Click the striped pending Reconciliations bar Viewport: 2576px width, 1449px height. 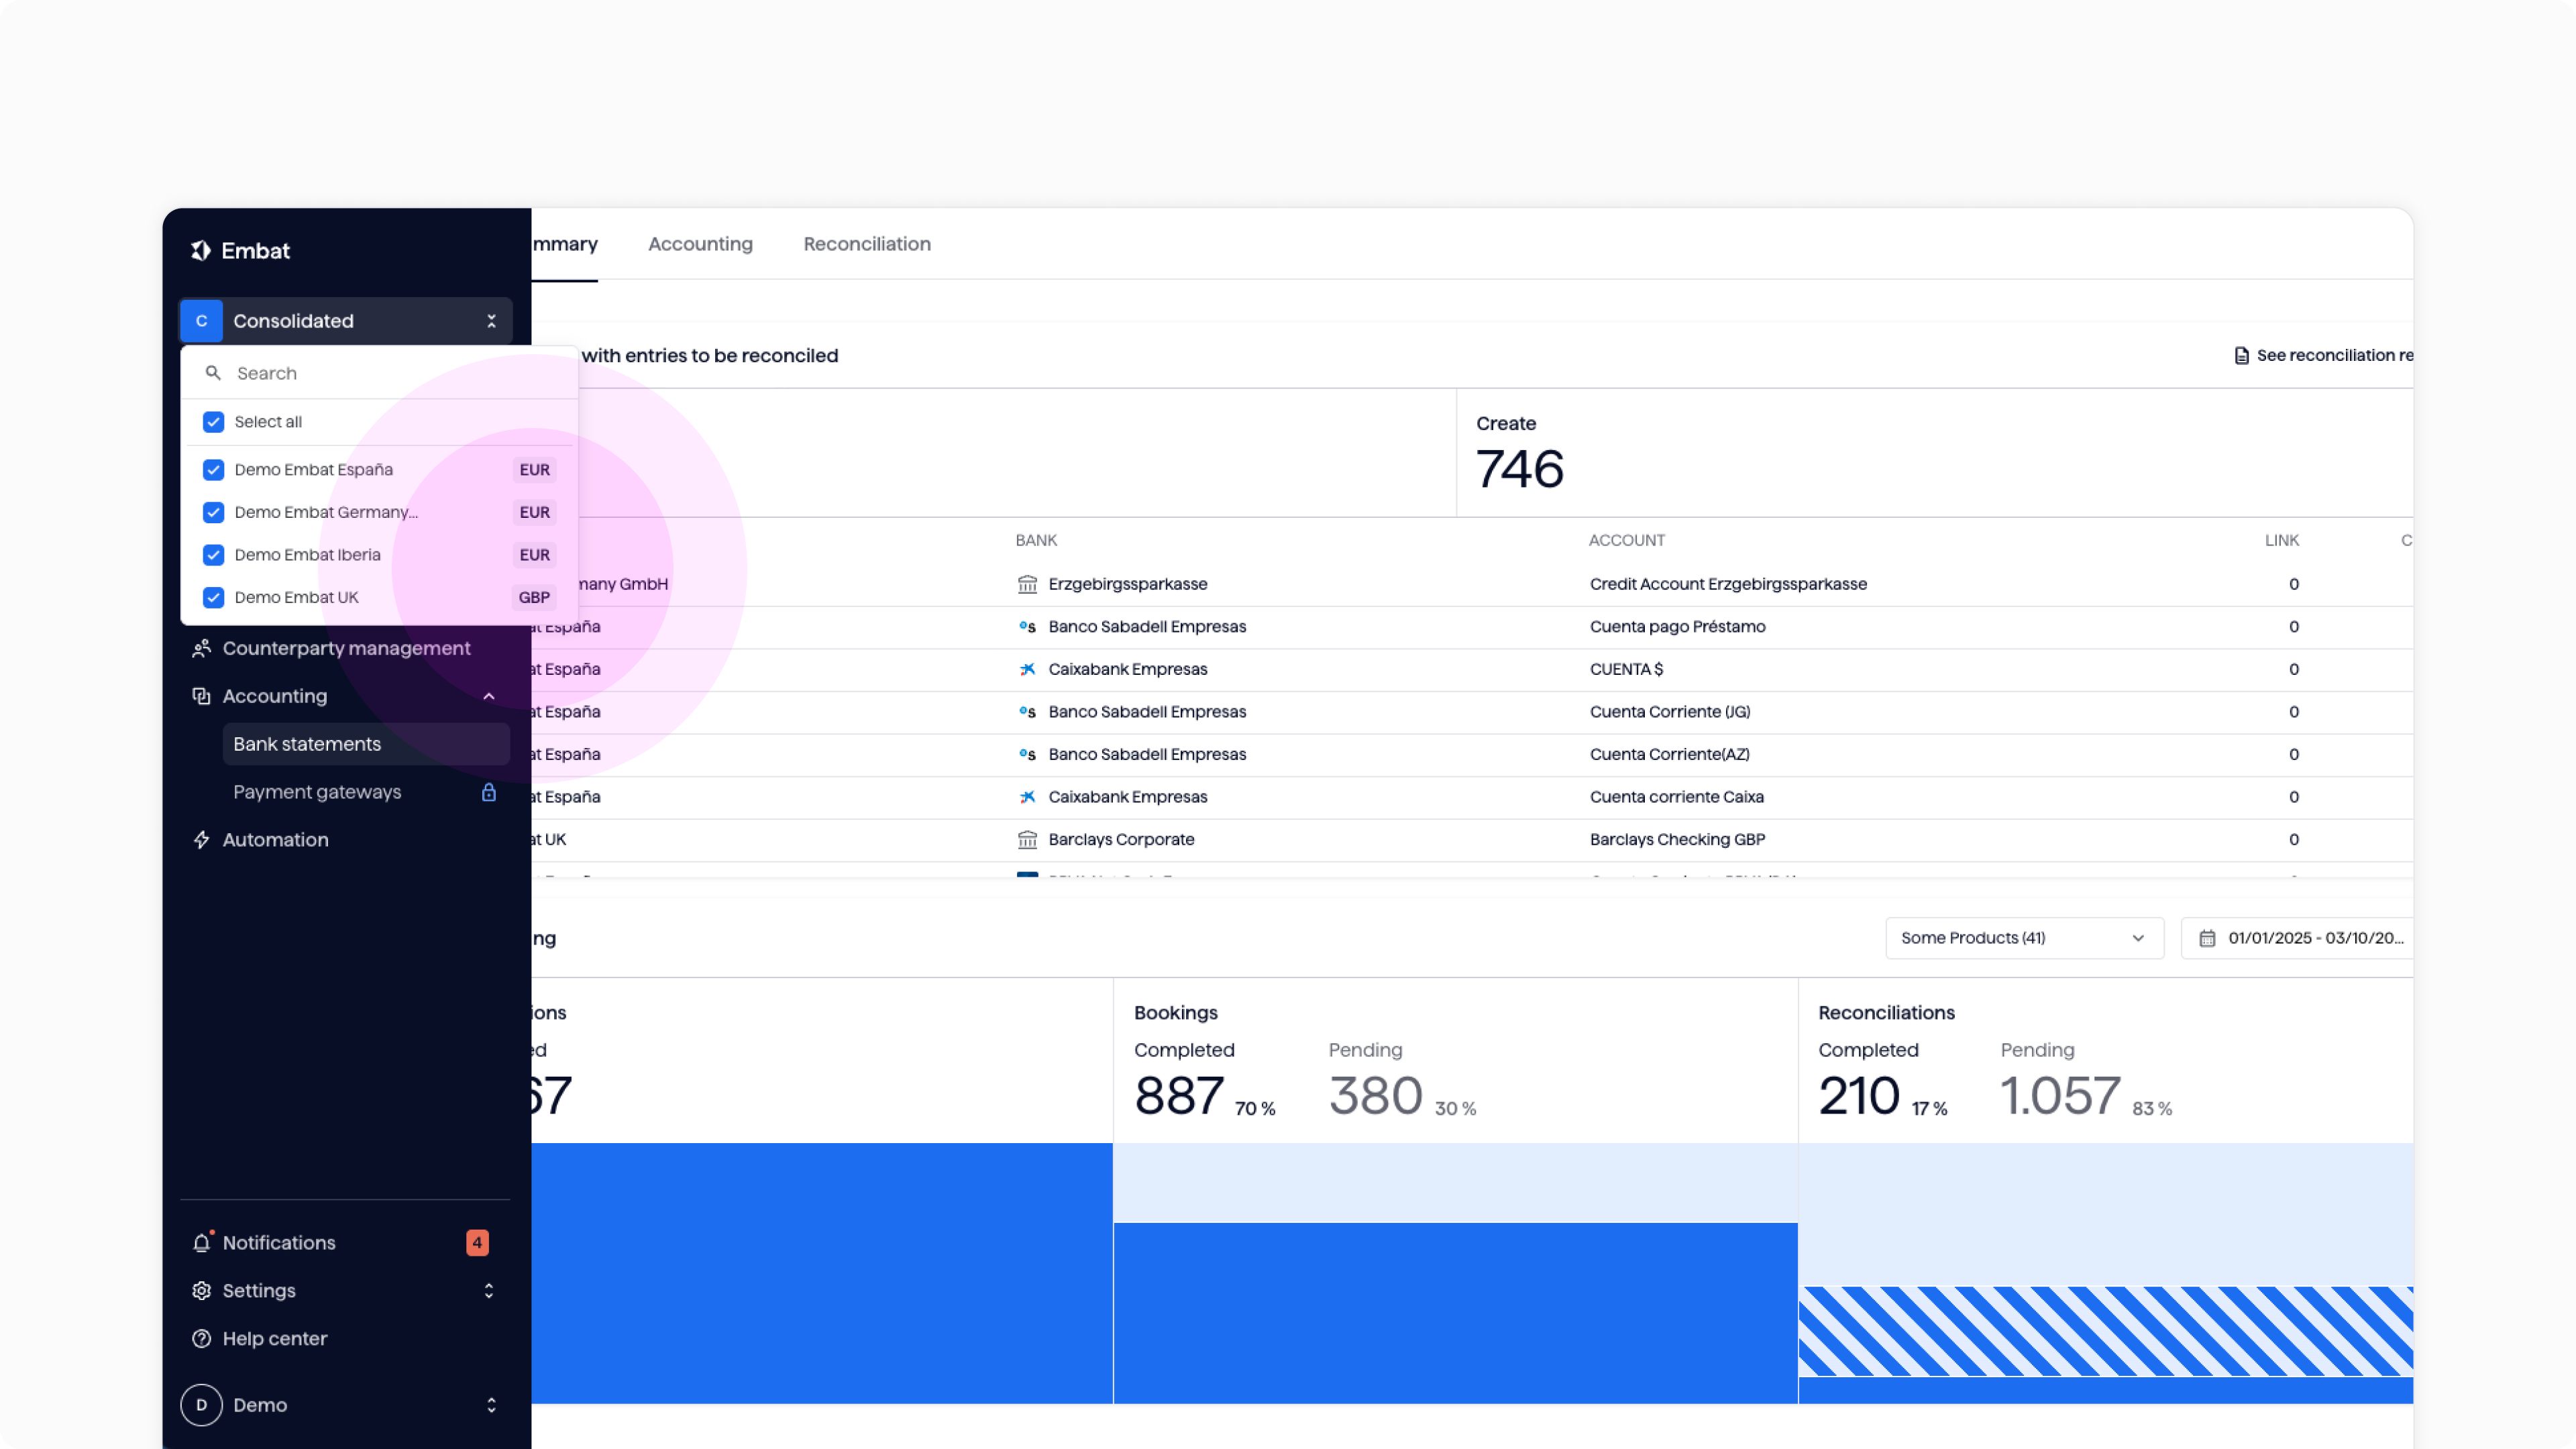click(x=2105, y=1331)
